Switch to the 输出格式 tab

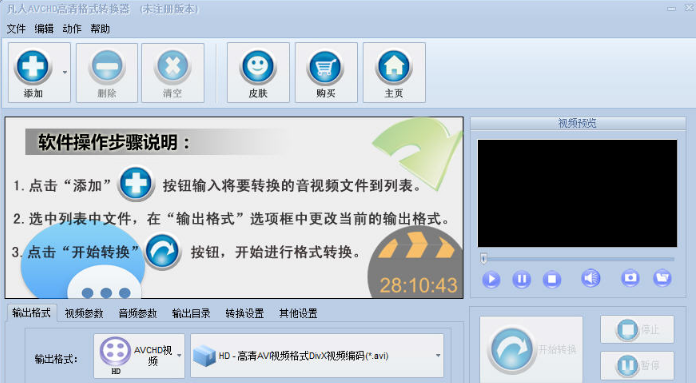pyautogui.click(x=31, y=313)
